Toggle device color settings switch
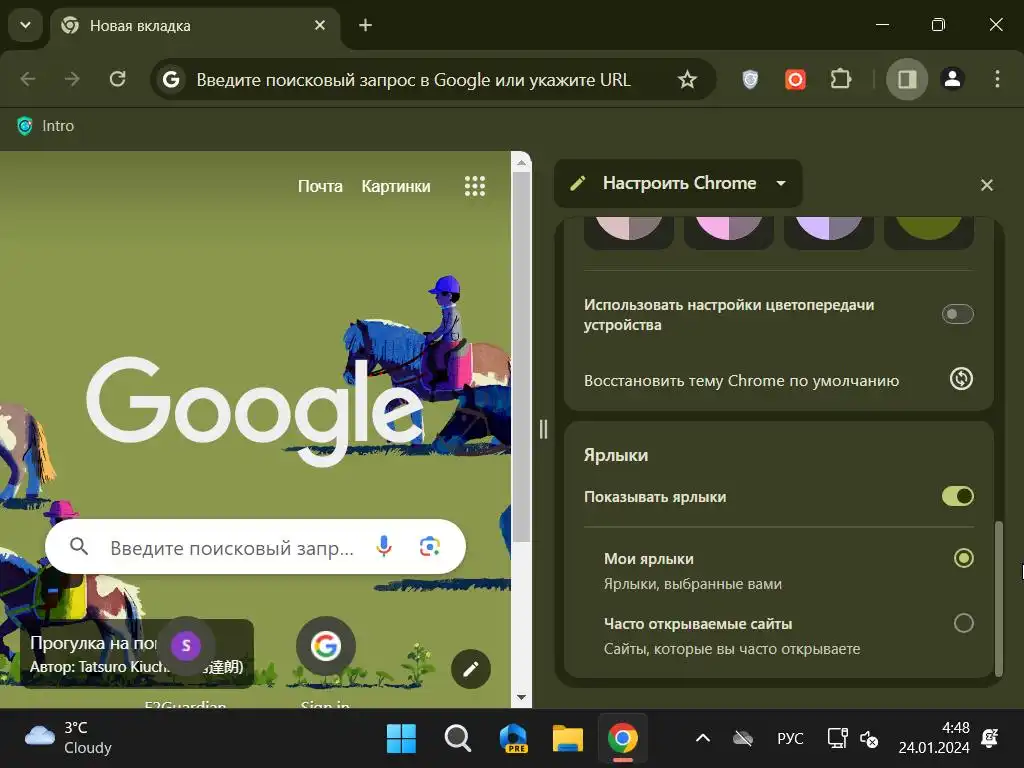 [x=957, y=314]
